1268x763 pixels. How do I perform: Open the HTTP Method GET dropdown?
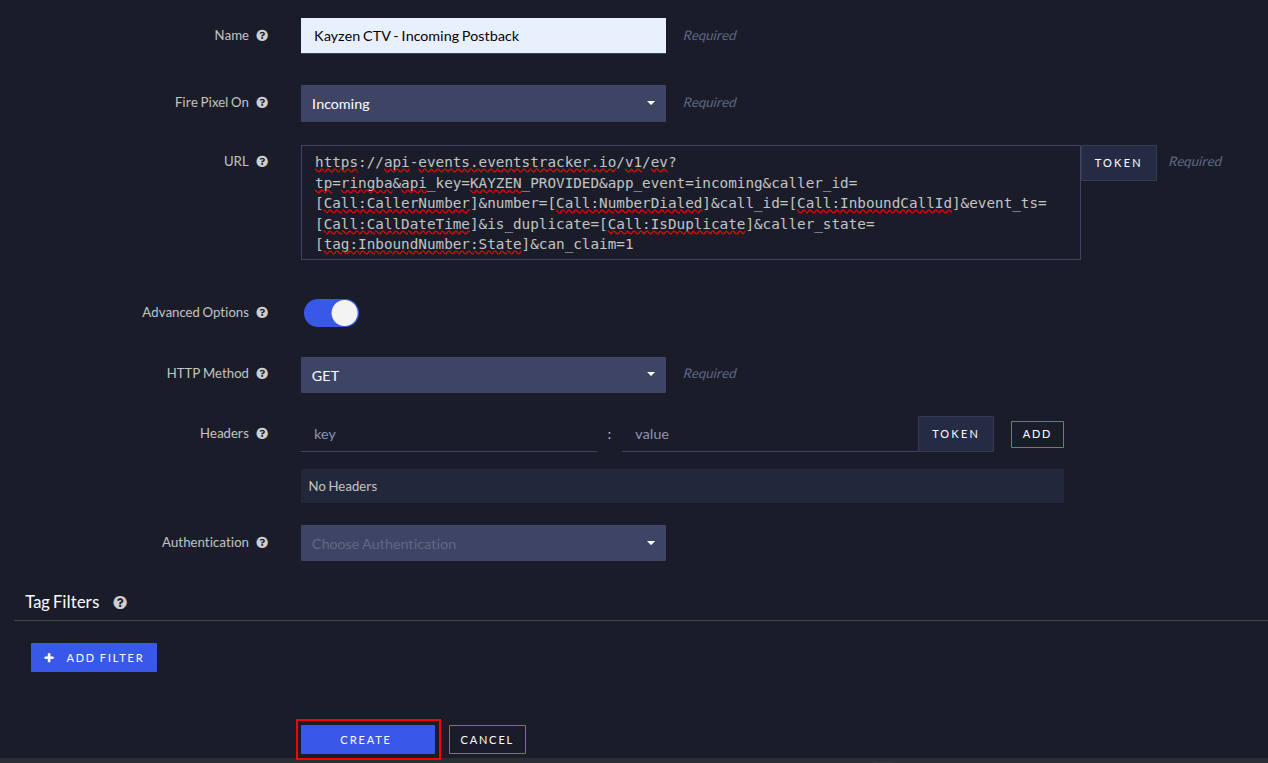click(483, 375)
